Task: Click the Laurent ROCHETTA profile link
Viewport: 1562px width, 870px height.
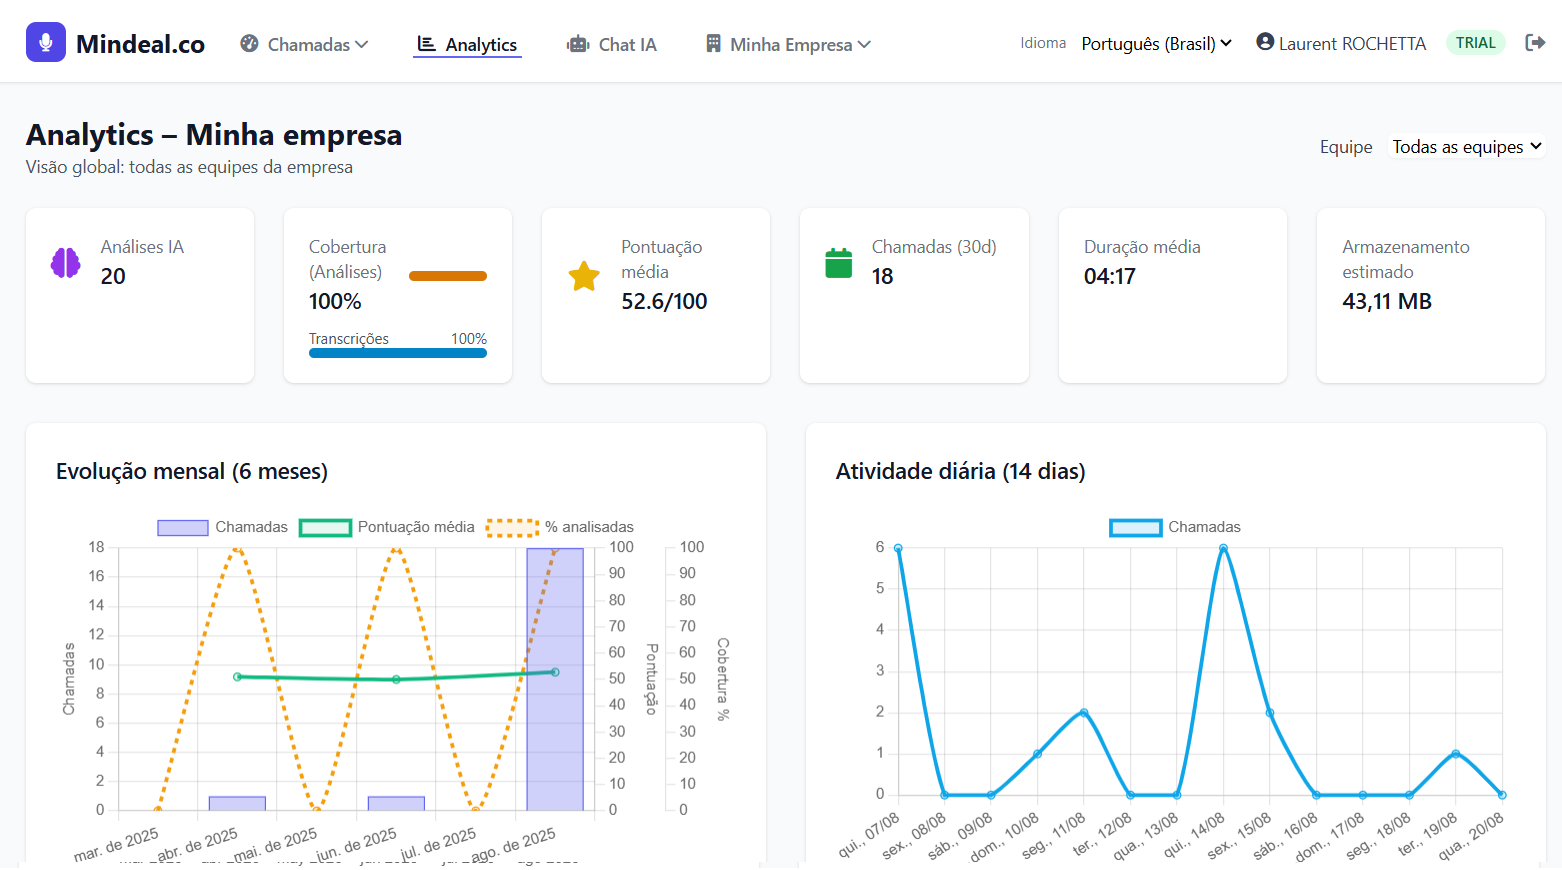Action: coord(1341,42)
